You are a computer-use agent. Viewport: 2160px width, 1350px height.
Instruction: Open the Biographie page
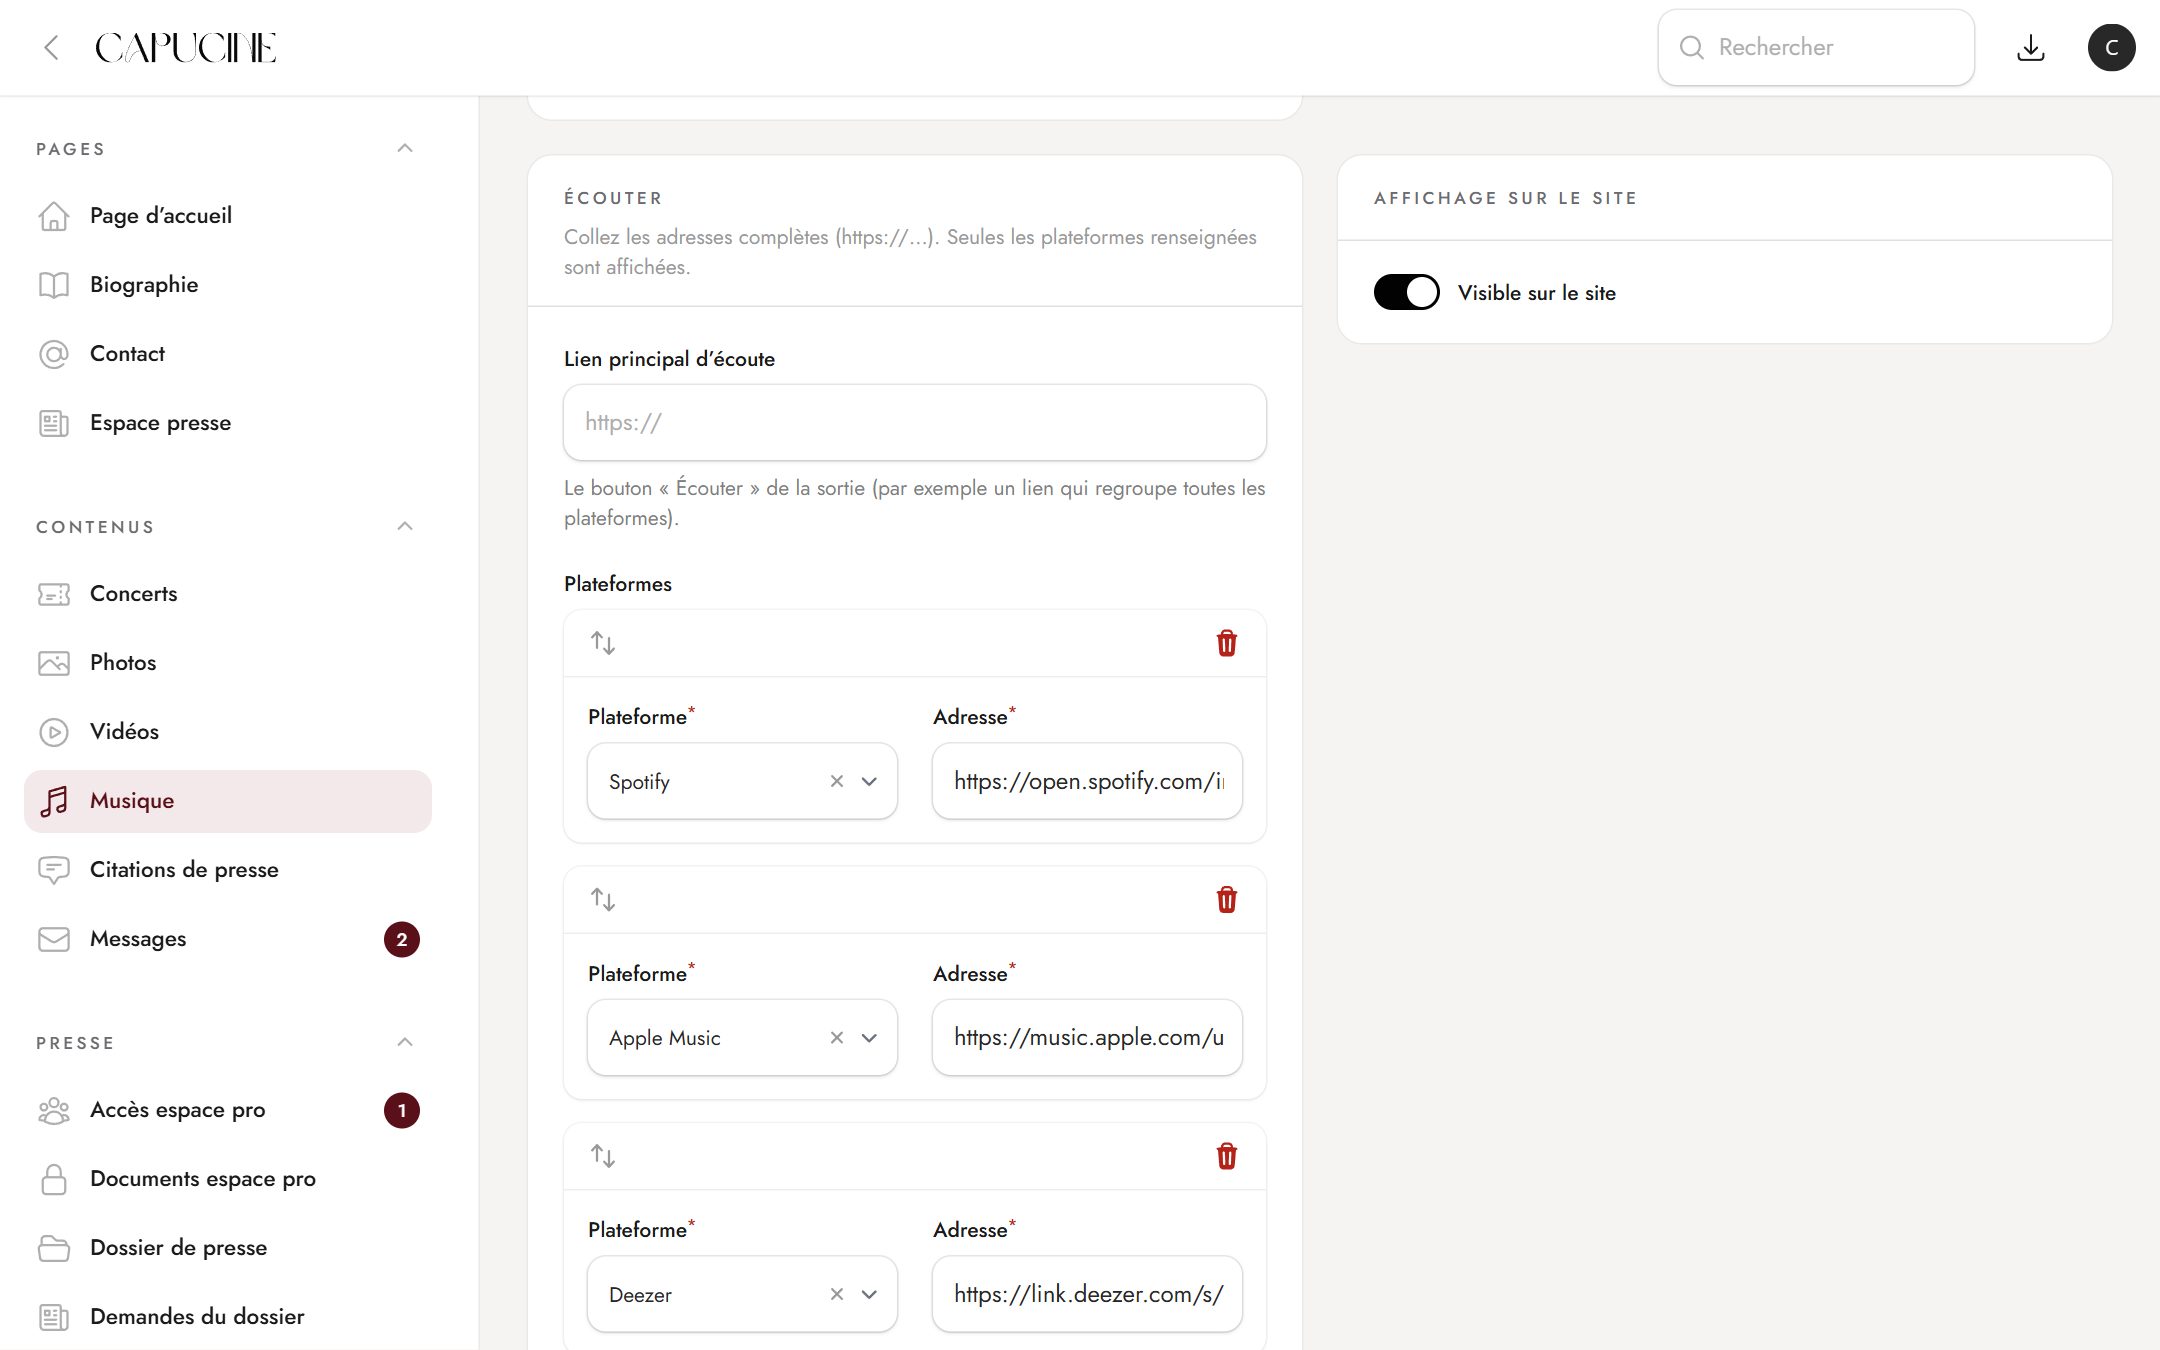228,285
